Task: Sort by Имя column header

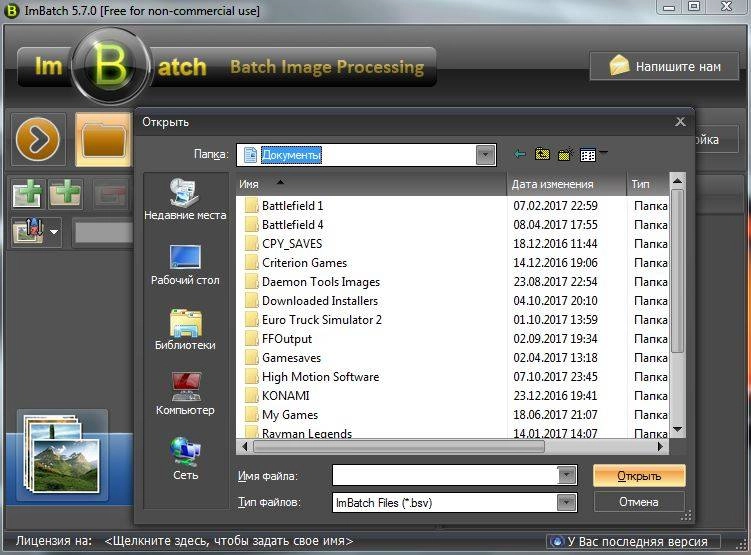Action: [371, 184]
